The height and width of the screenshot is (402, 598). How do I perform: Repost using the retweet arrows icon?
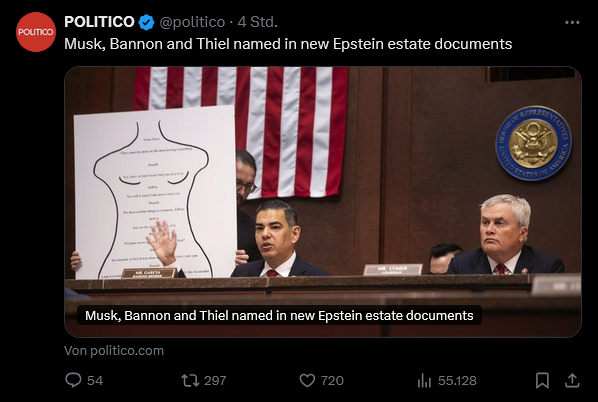point(190,380)
